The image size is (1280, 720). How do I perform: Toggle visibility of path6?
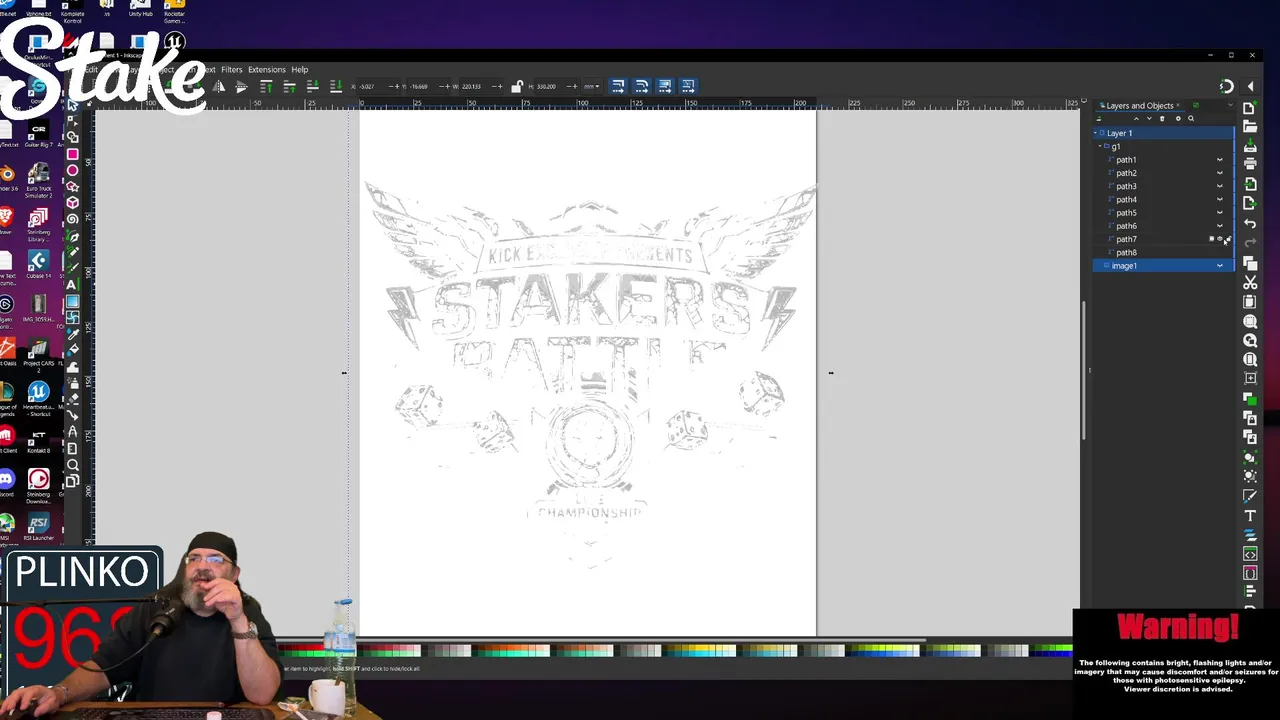1220,226
